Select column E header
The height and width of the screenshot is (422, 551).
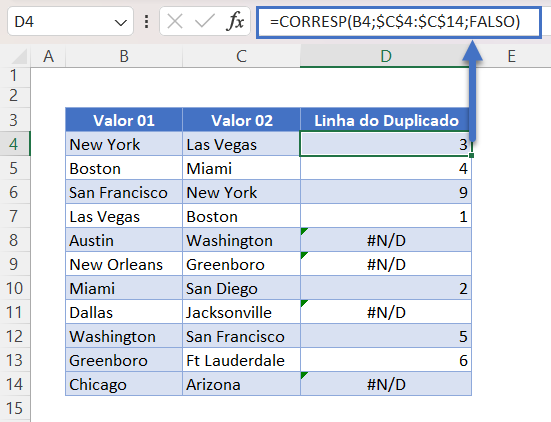coord(511,56)
